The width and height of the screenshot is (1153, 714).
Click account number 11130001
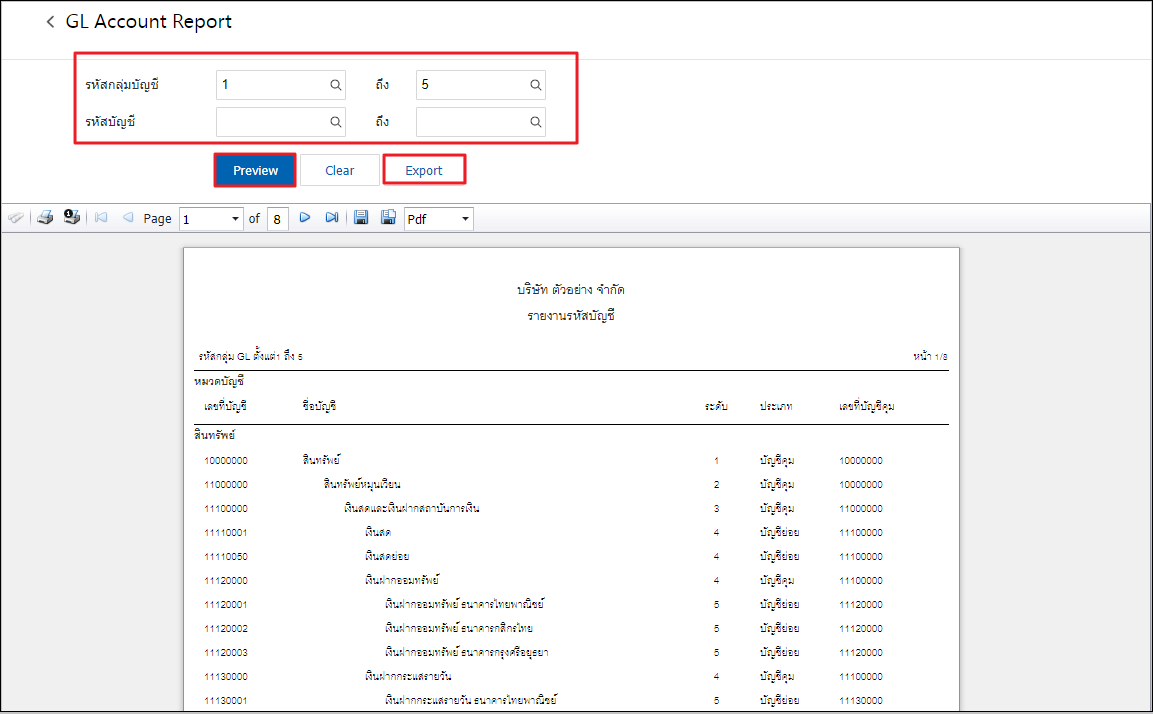(x=226, y=701)
